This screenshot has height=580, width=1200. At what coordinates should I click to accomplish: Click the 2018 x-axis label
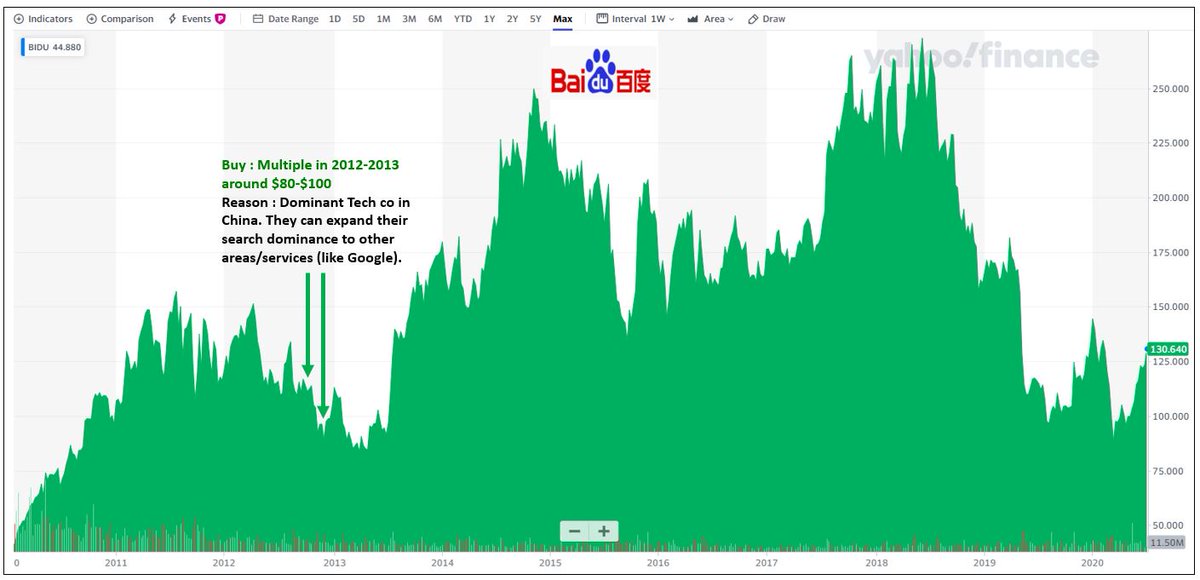[877, 563]
